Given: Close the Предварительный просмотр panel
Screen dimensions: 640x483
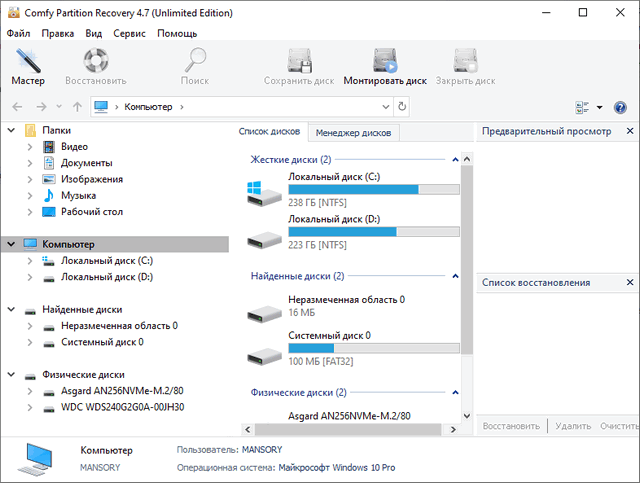Looking at the screenshot, I should (629, 131).
